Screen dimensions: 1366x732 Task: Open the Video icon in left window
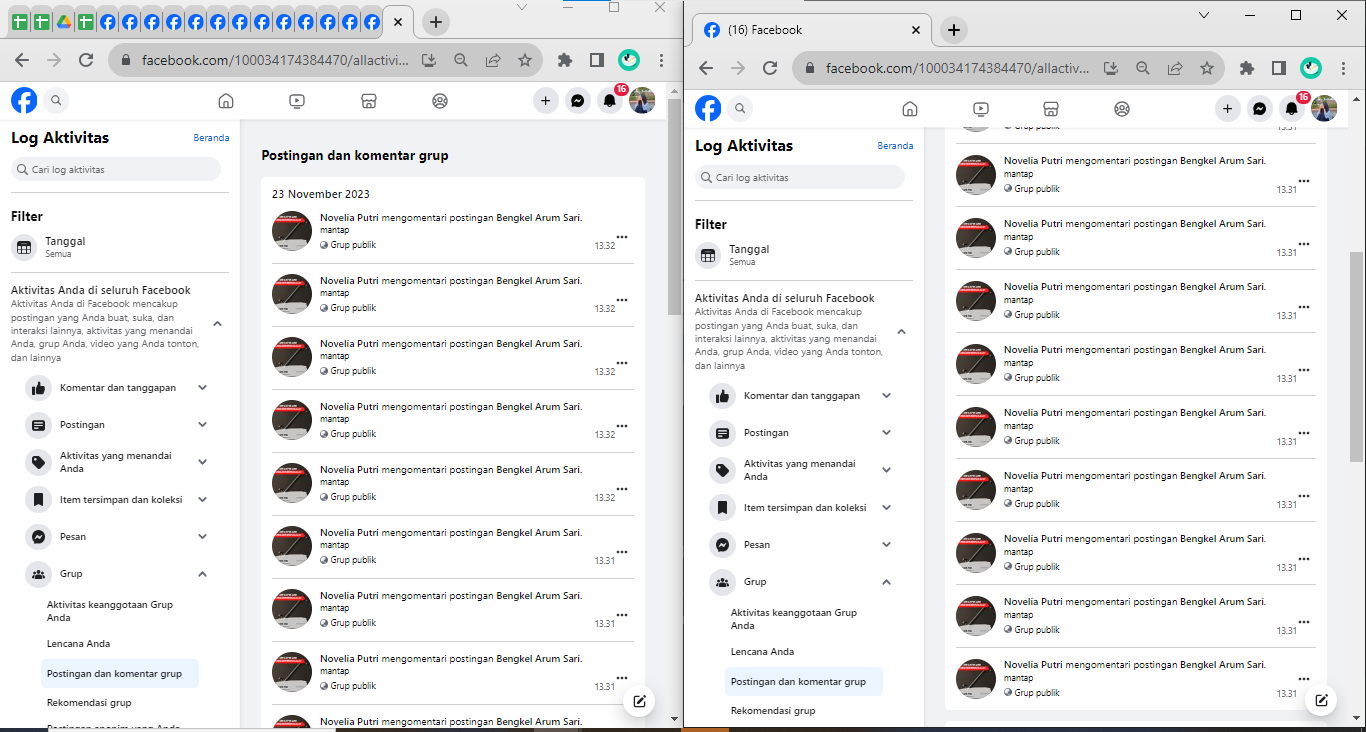(297, 100)
